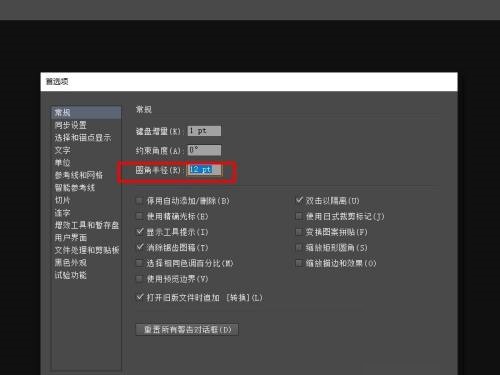Click the 圆角半径 field showing 12 pt

204,170
